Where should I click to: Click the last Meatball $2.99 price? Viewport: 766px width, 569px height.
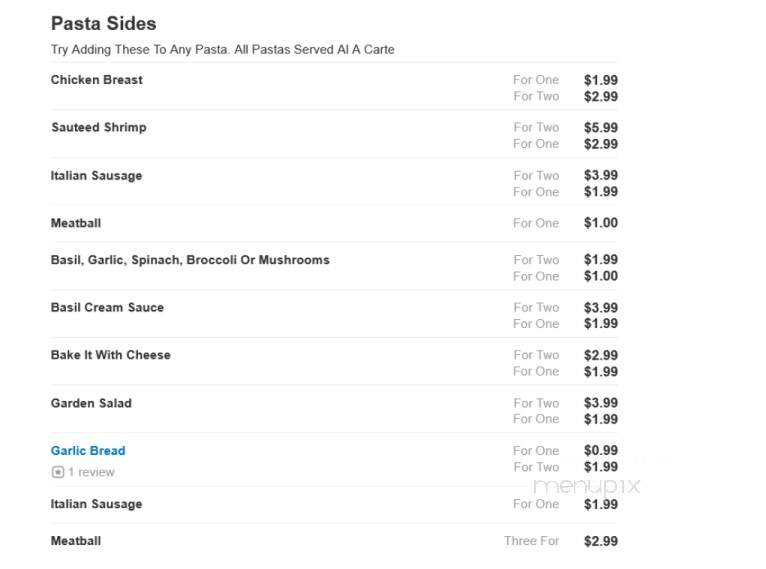tap(601, 541)
